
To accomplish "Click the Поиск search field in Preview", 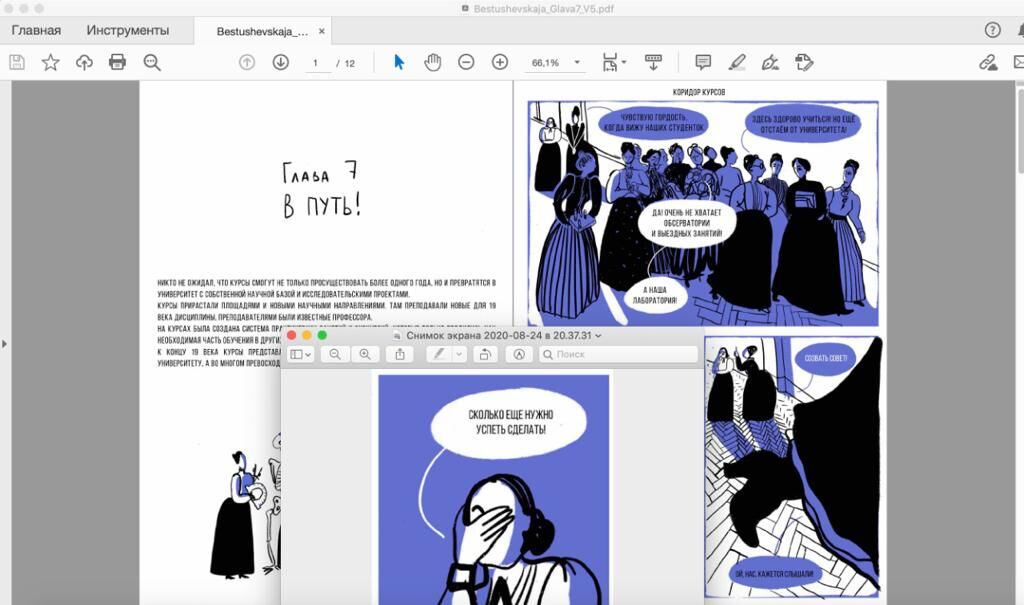I will click(x=618, y=354).
